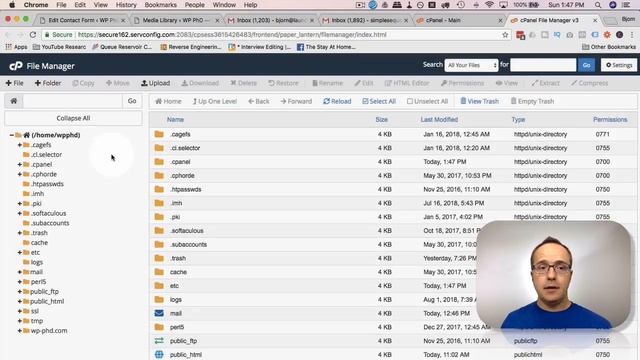Click the home icon beside path field

(13, 101)
